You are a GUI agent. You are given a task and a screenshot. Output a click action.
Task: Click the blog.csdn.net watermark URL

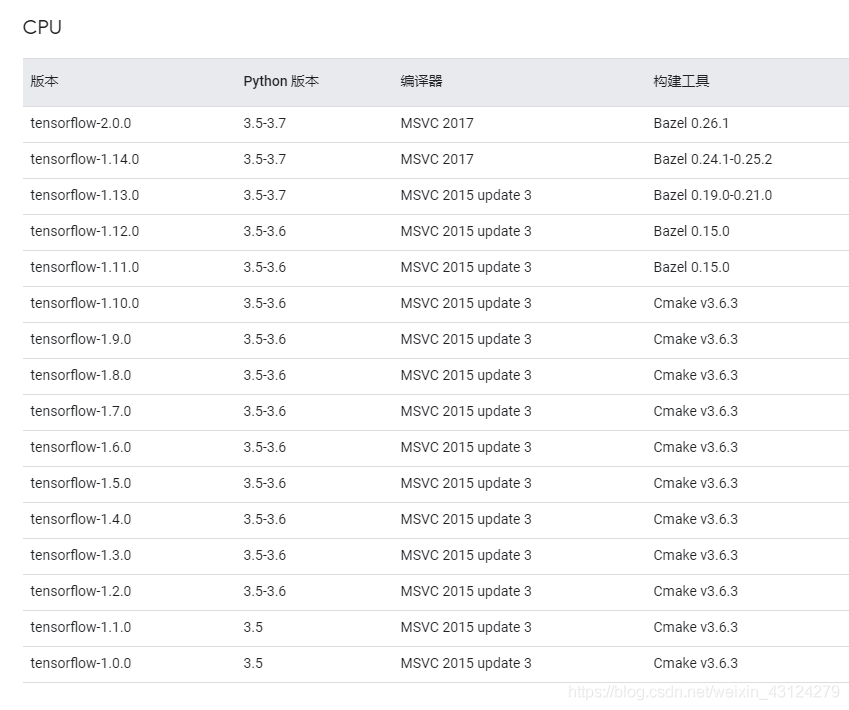tap(703, 692)
